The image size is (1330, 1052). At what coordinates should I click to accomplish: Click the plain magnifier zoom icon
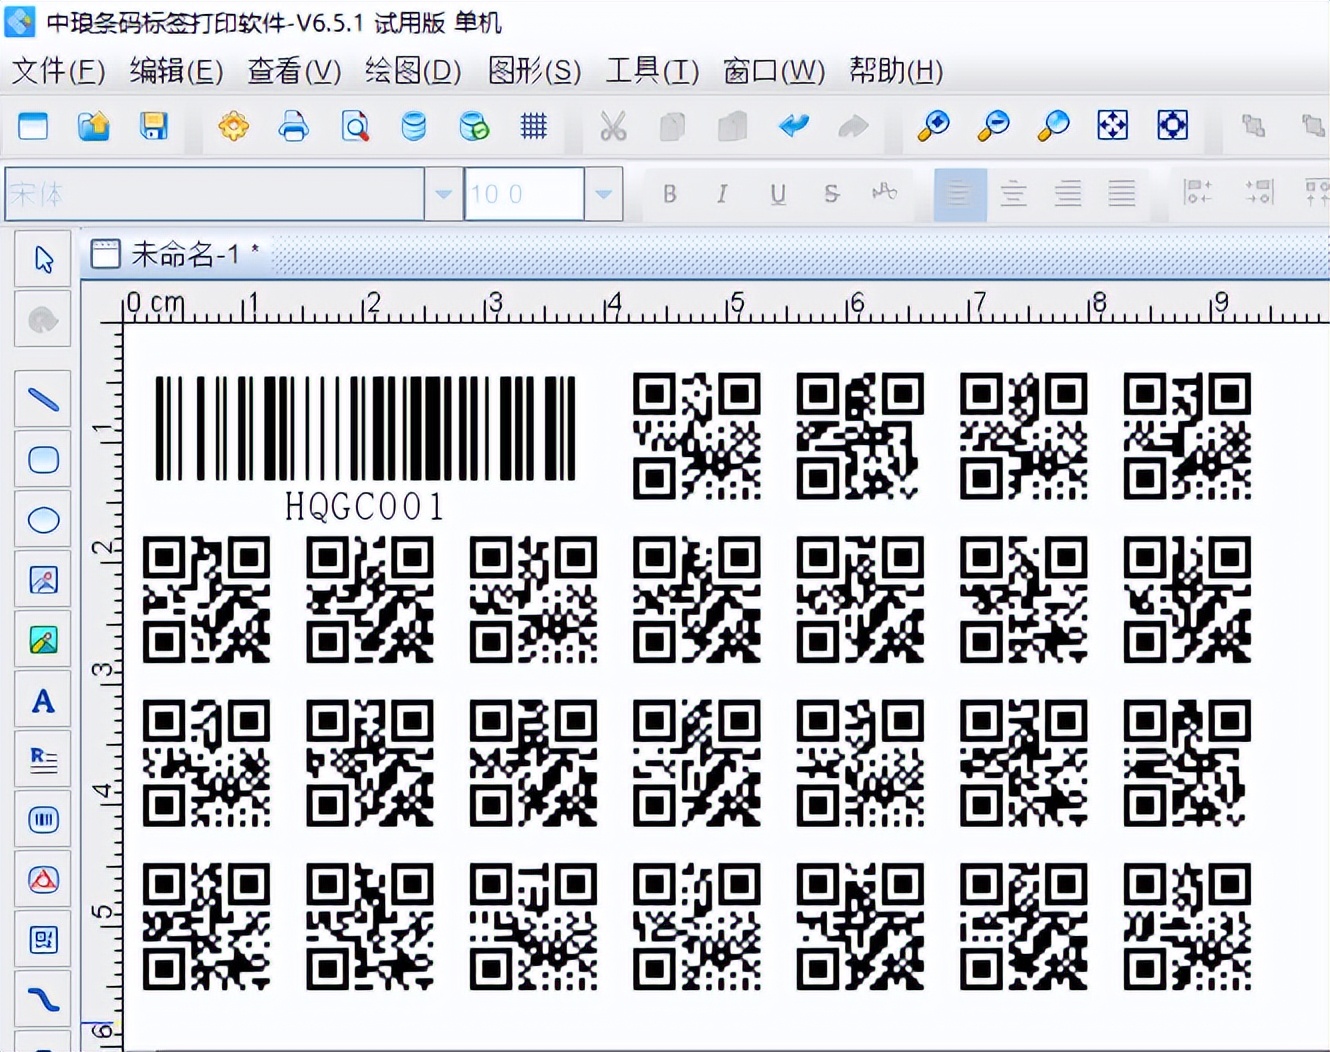tap(1053, 126)
